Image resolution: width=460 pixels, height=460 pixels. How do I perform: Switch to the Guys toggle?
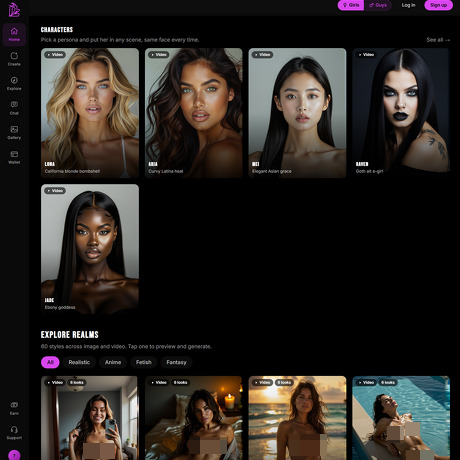click(378, 5)
